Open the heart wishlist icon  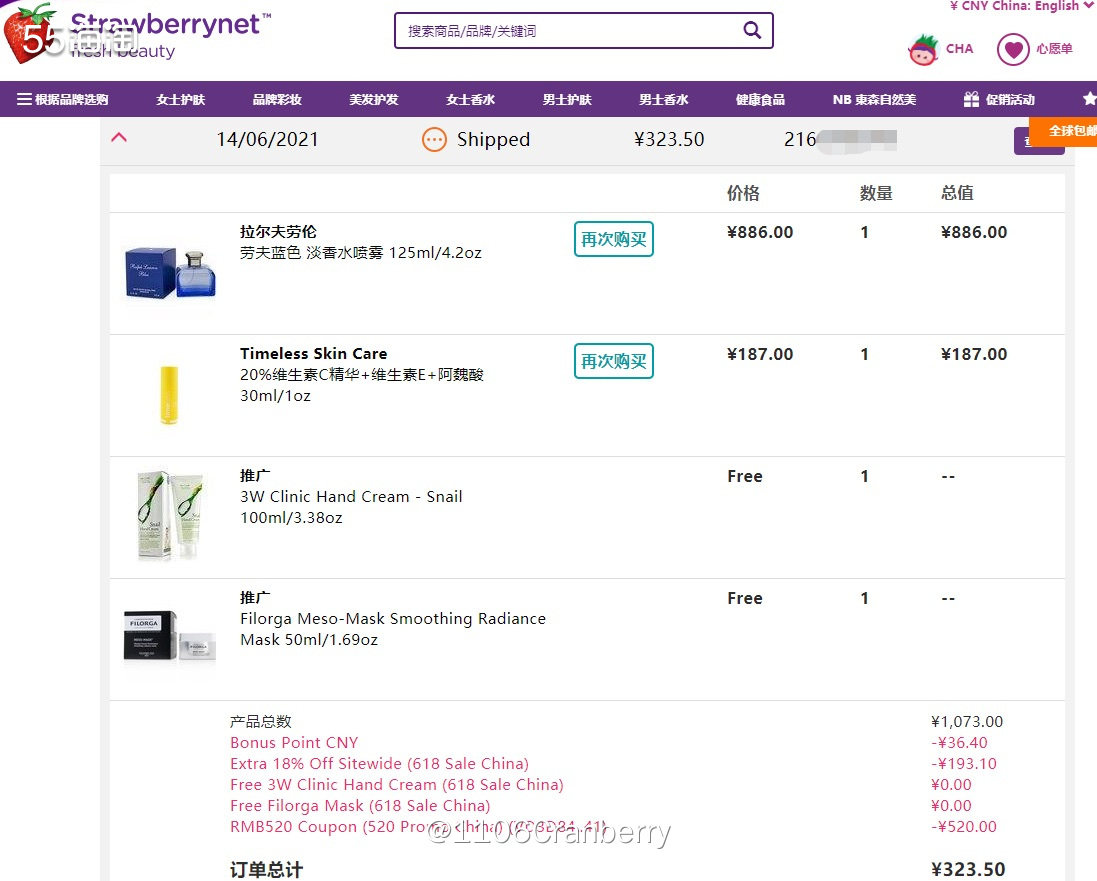coord(1013,50)
